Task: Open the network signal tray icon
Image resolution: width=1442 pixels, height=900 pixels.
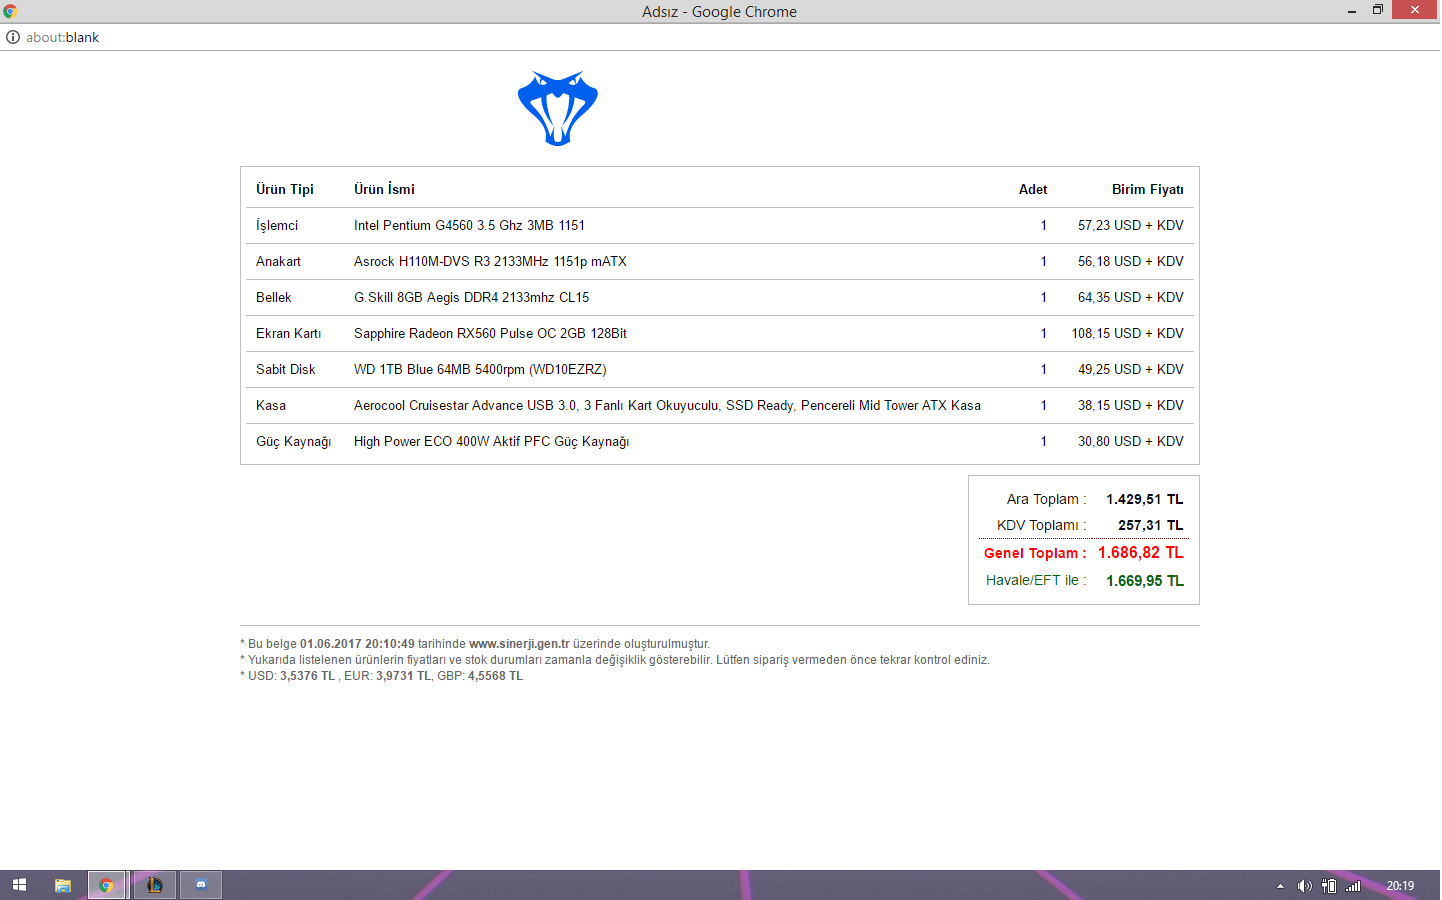Action: coord(1353,886)
